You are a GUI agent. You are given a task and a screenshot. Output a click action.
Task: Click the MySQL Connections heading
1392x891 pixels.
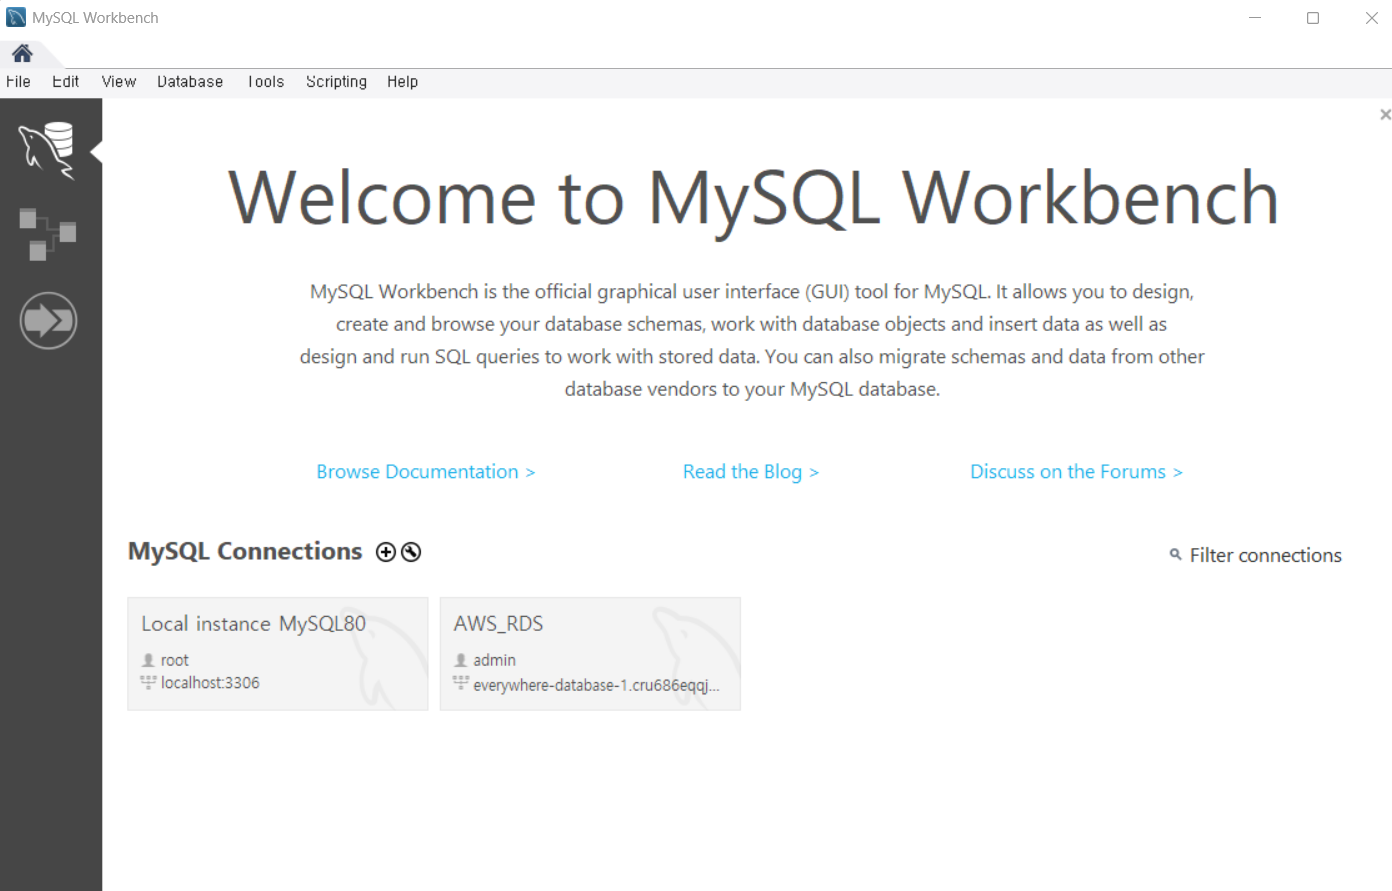[245, 552]
